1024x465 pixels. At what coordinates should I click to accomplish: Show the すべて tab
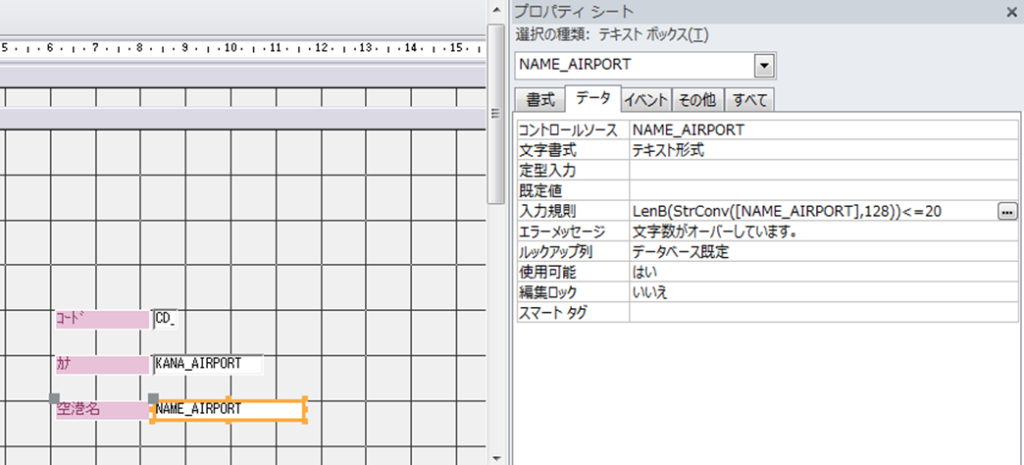[x=750, y=100]
